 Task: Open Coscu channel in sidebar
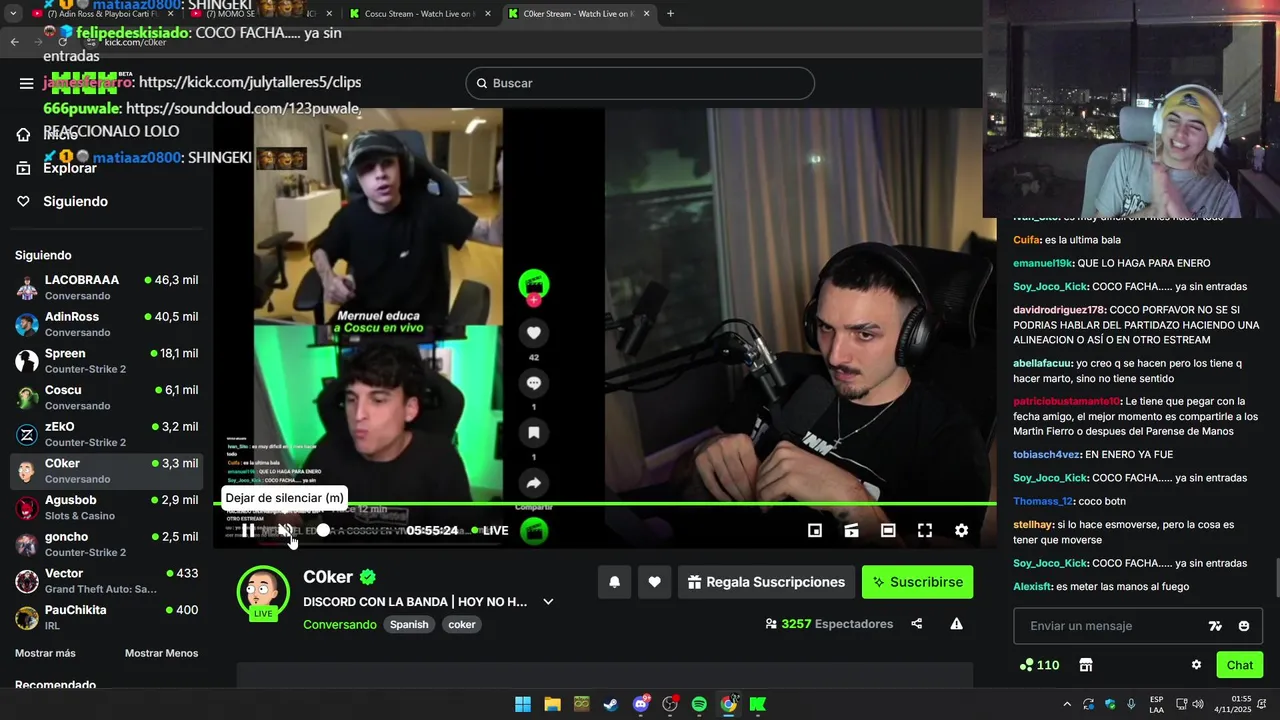(x=106, y=397)
